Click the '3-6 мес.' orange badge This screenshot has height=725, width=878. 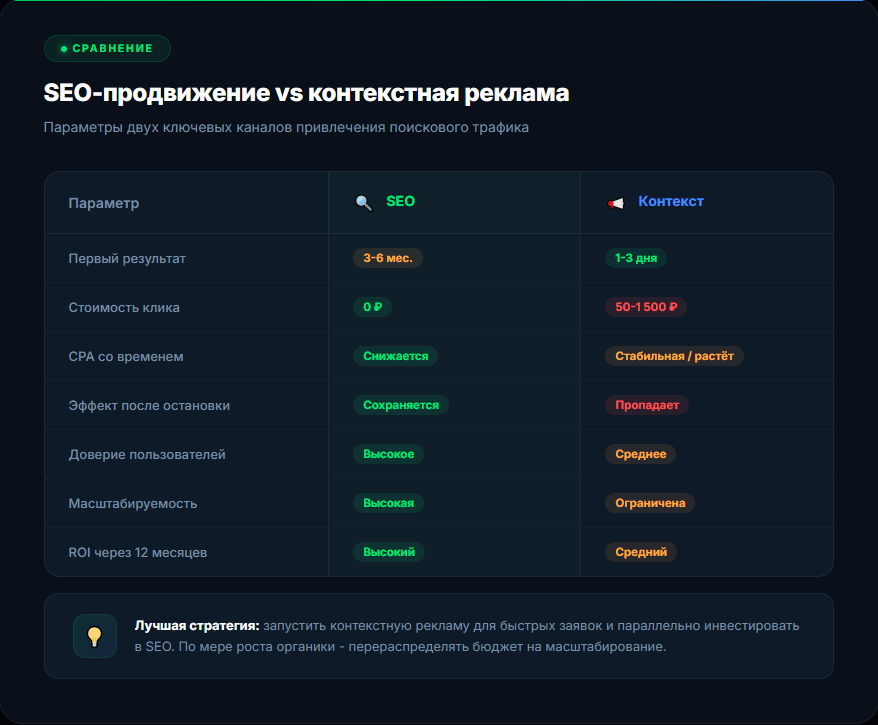[x=388, y=258]
